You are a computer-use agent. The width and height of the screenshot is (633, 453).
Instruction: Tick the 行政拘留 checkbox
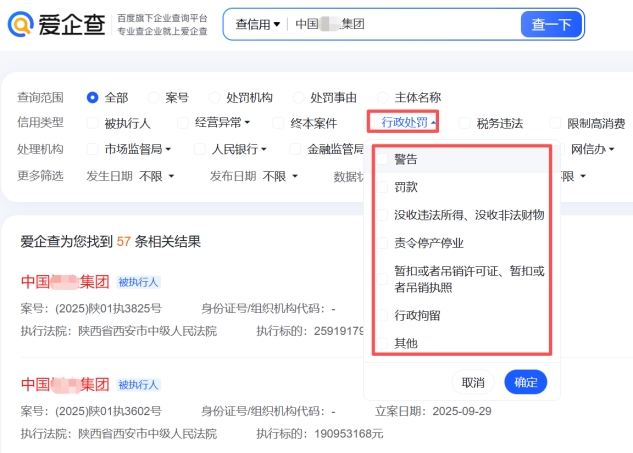[x=382, y=315]
